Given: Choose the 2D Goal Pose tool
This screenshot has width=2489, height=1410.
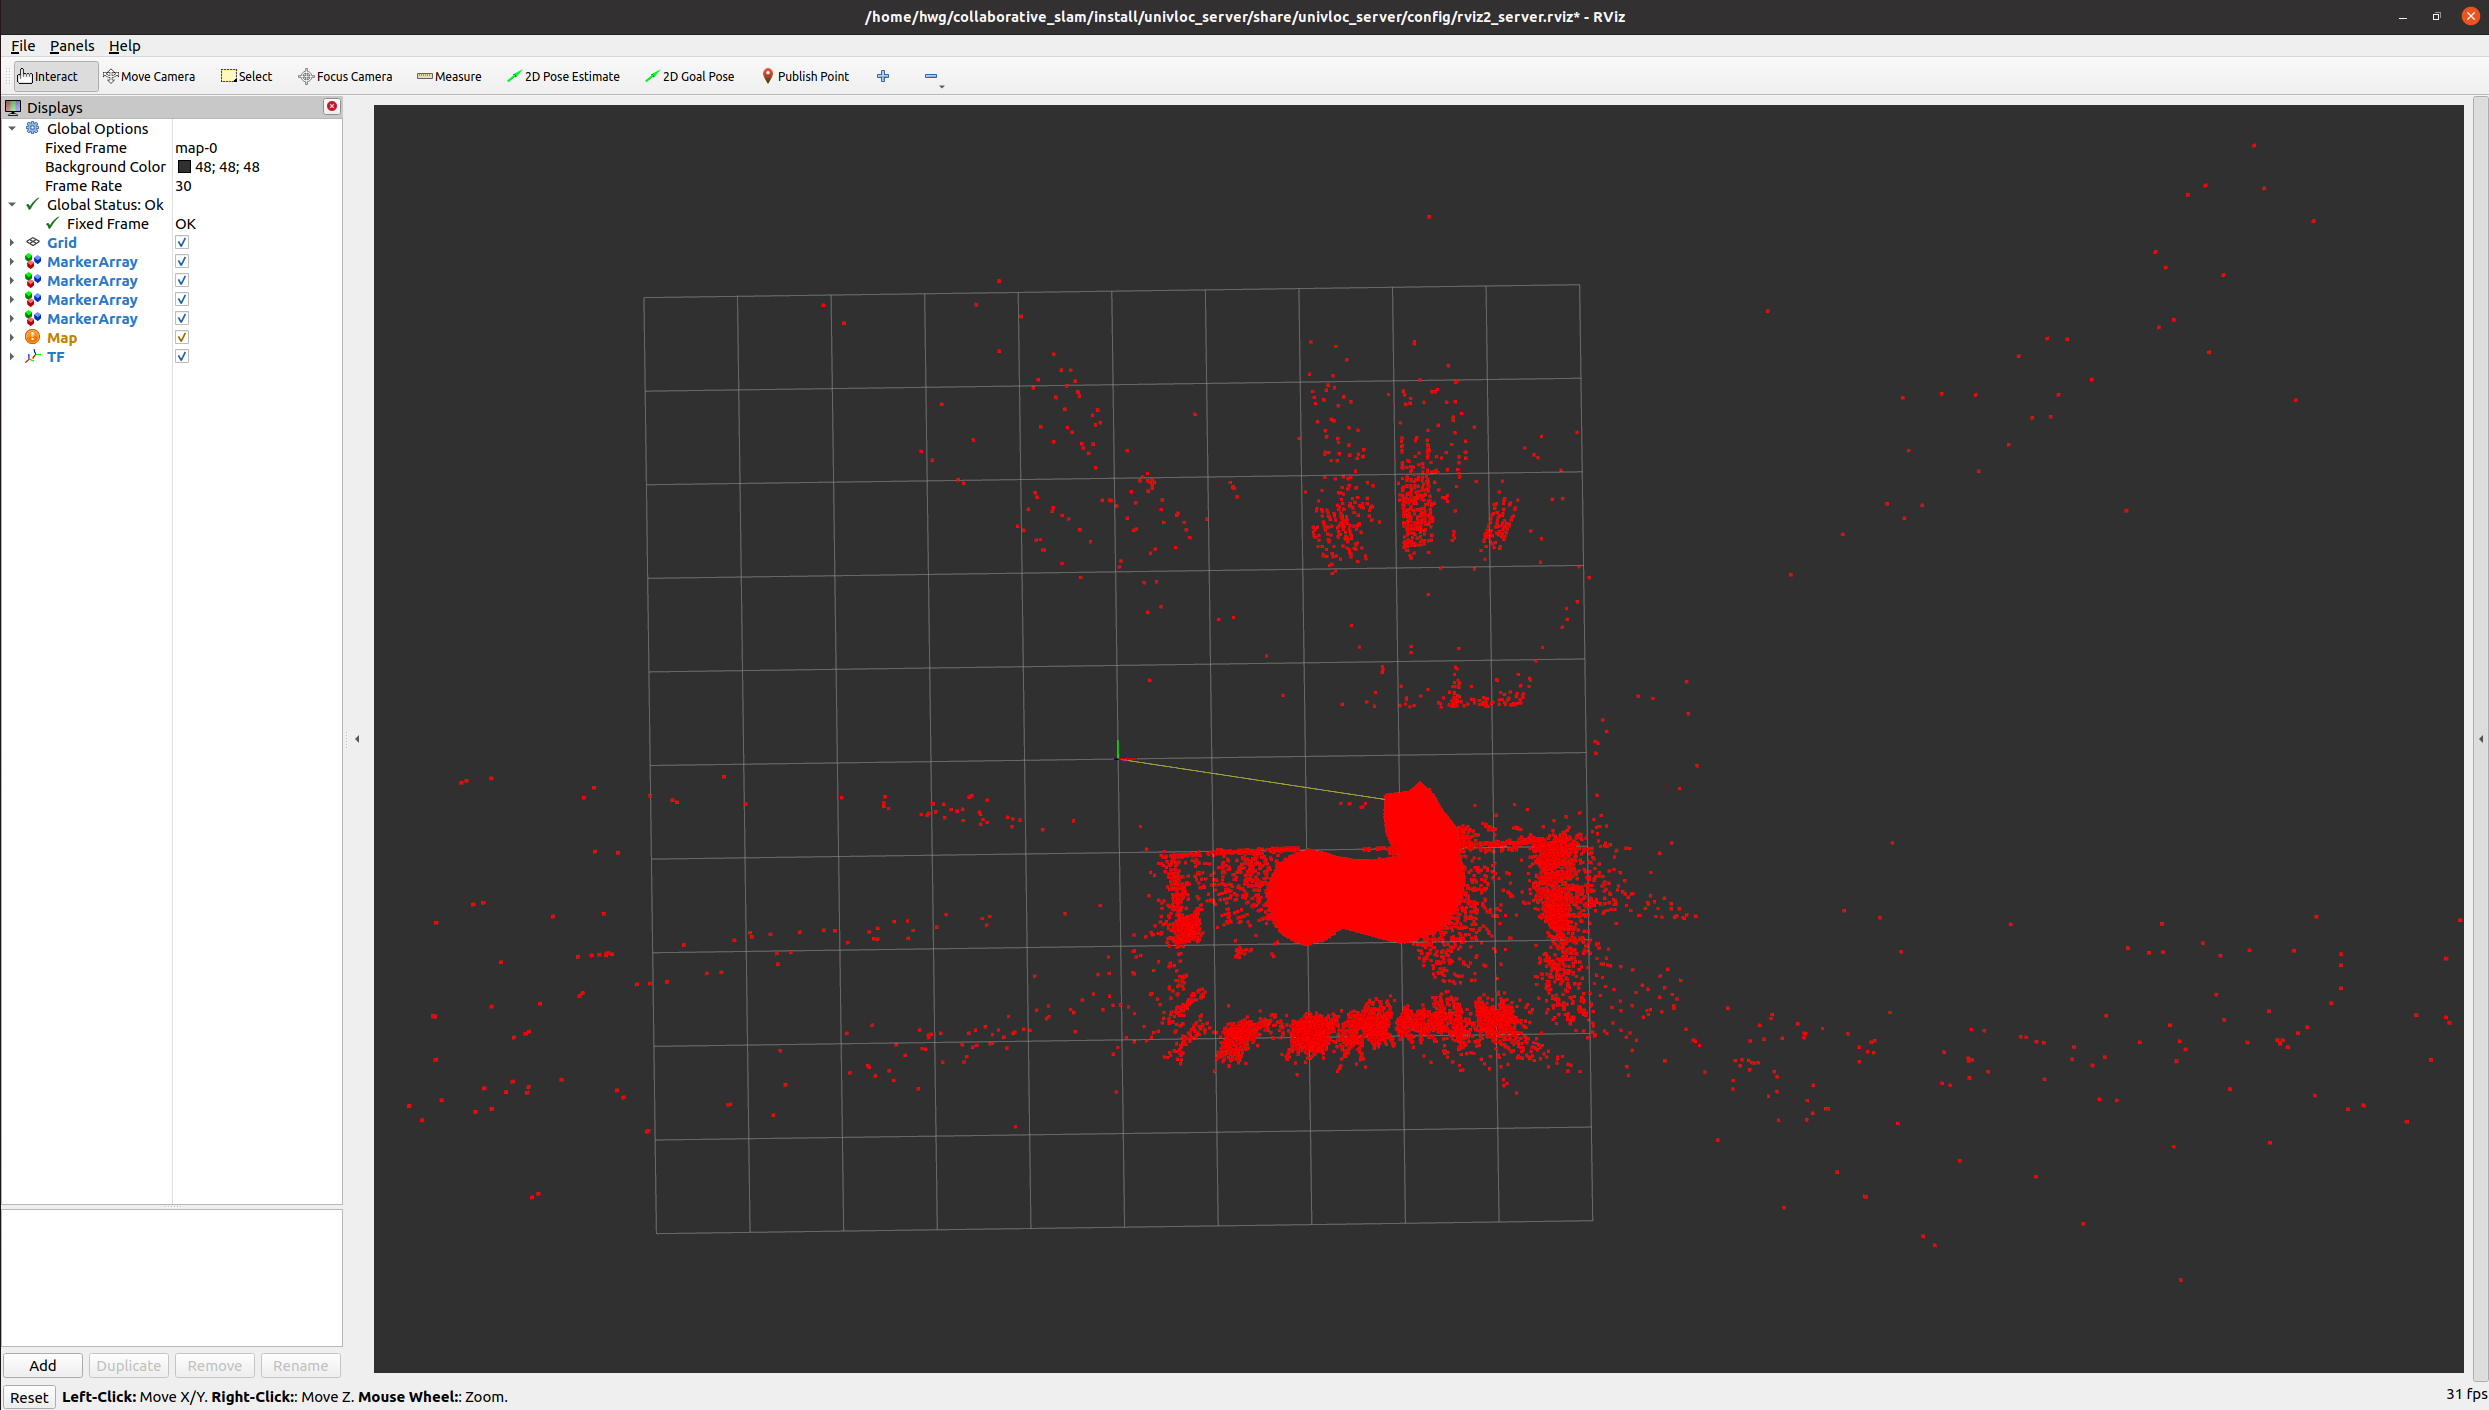Looking at the screenshot, I should (690, 76).
